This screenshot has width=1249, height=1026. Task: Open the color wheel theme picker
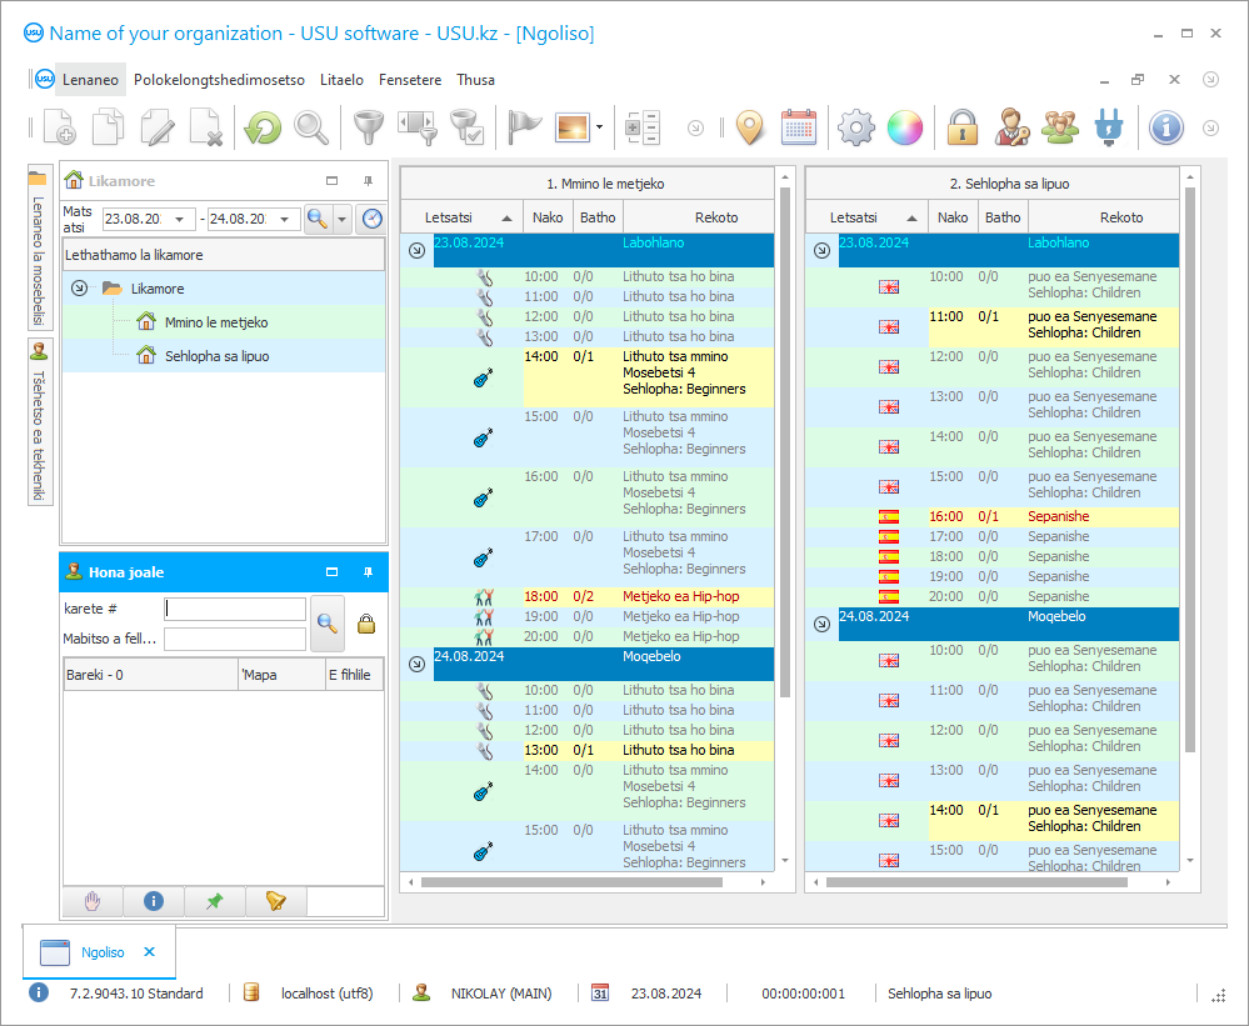pos(905,128)
